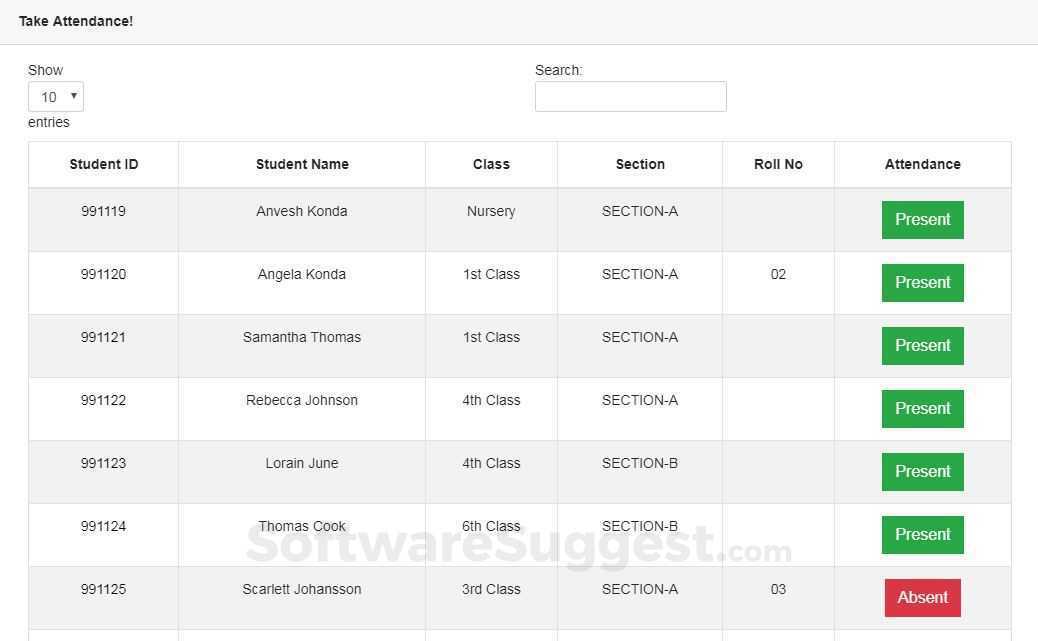Image resolution: width=1038 pixels, height=641 pixels.
Task: Sort table by Class column header
Action: pyautogui.click(x=491, y=164)
